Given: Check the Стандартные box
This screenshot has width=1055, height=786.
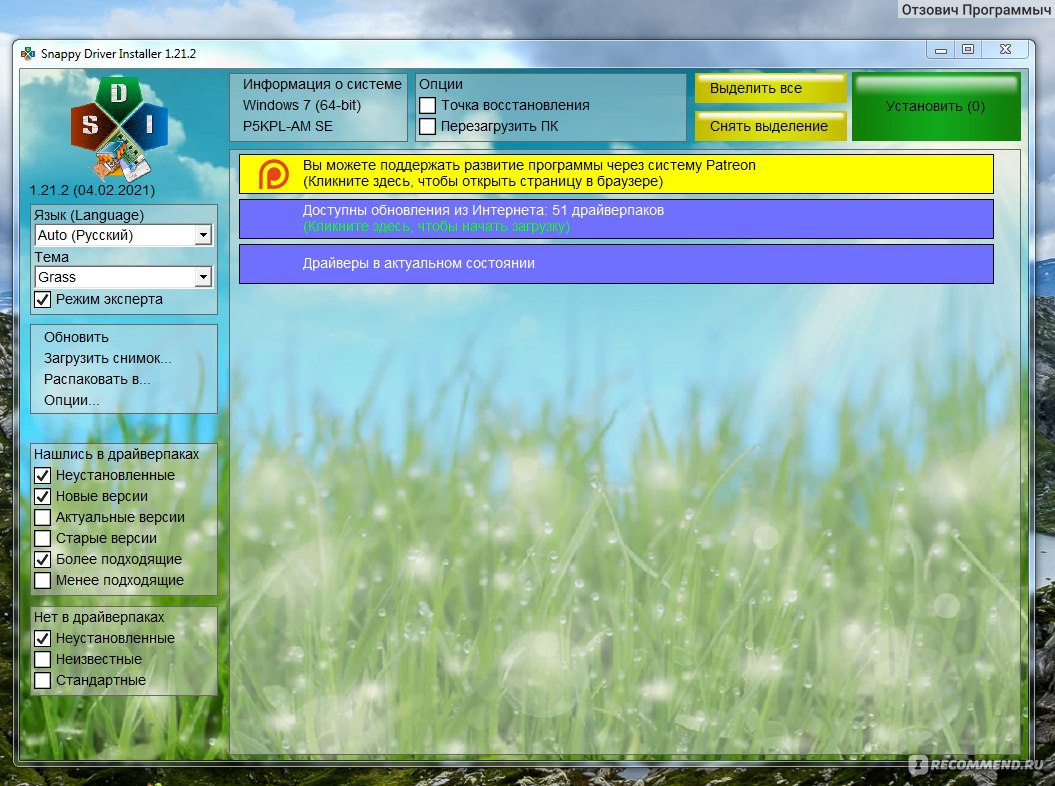Looking at the screenshot, I should [x=42, y=680].
